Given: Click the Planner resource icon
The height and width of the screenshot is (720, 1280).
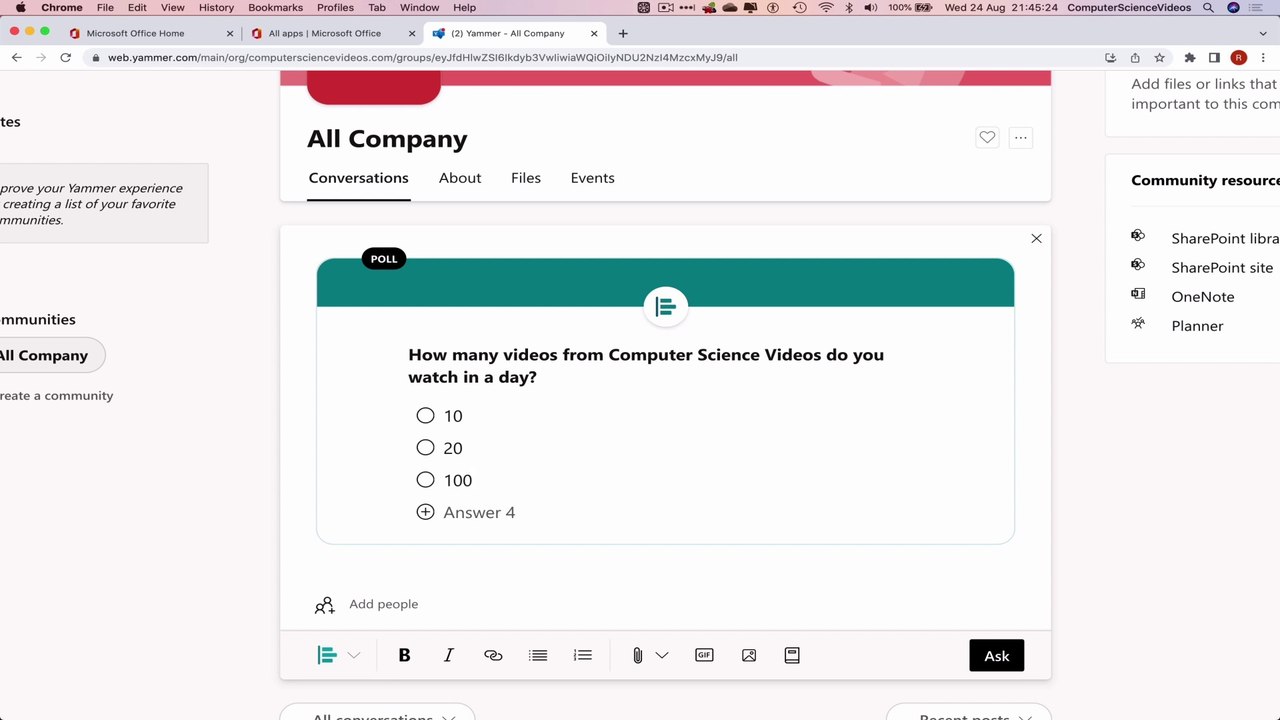Looking at the screenshot, I should point(1138,323).
